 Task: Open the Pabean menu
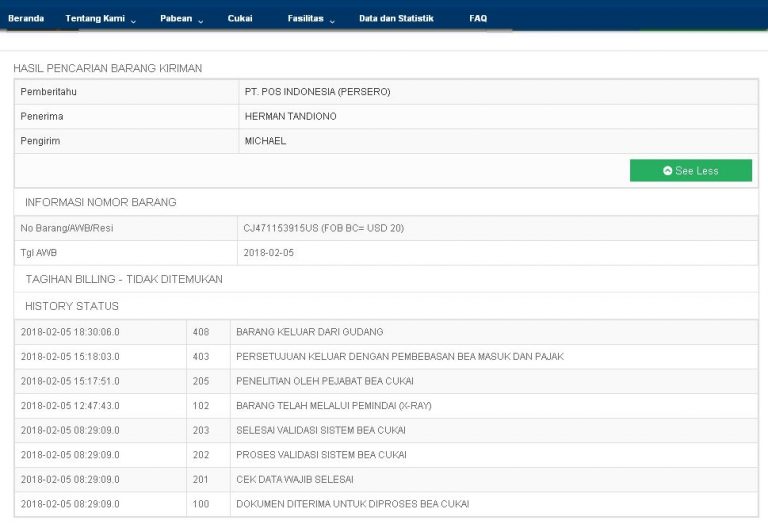tap(176, 18)
